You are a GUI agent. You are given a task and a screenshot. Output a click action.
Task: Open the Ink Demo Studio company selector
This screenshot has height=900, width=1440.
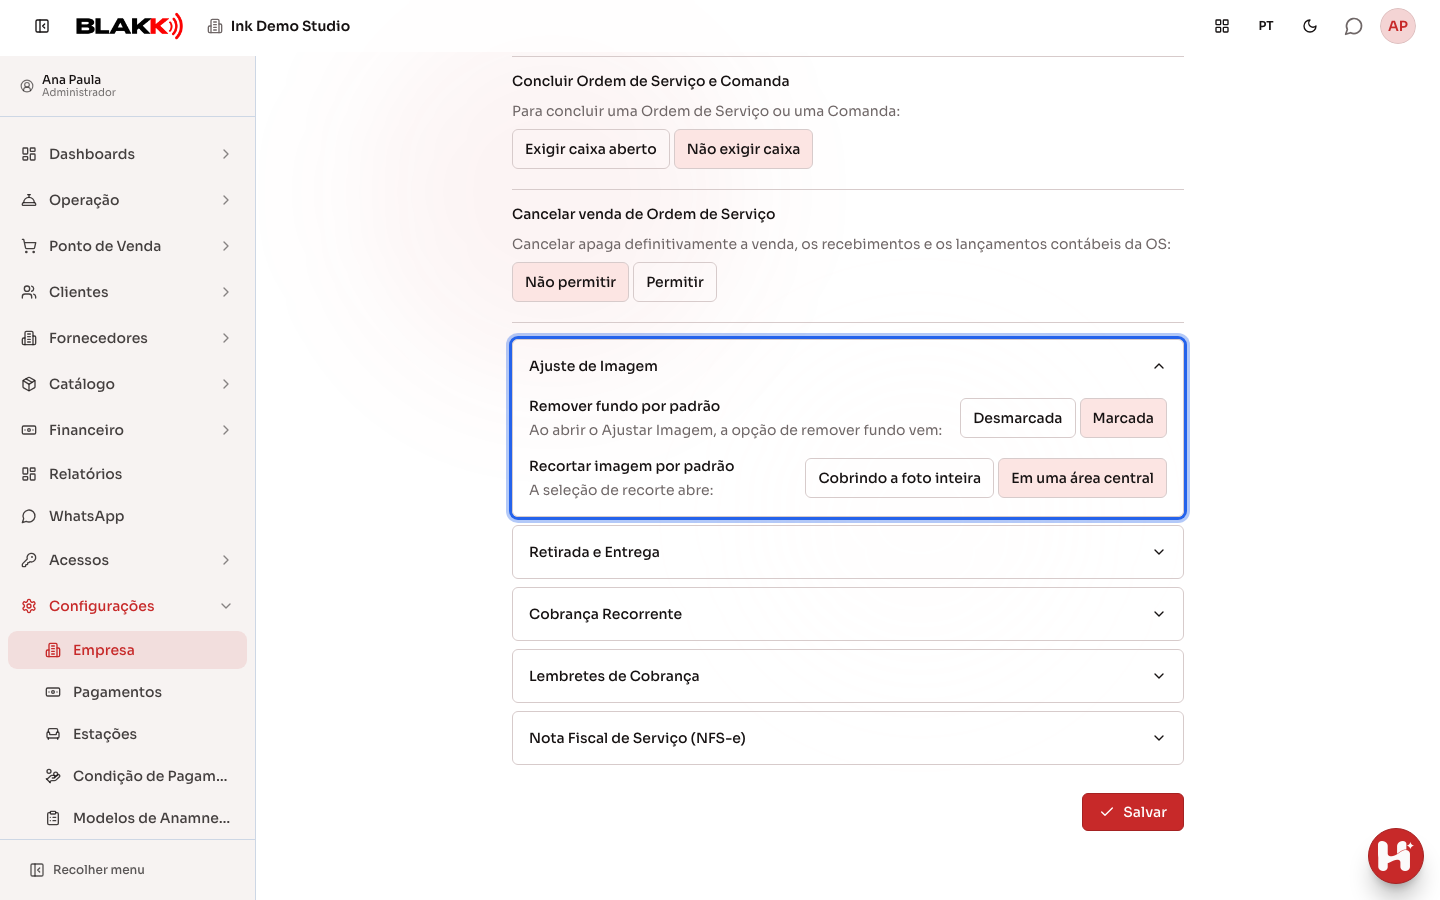point(279,26)
